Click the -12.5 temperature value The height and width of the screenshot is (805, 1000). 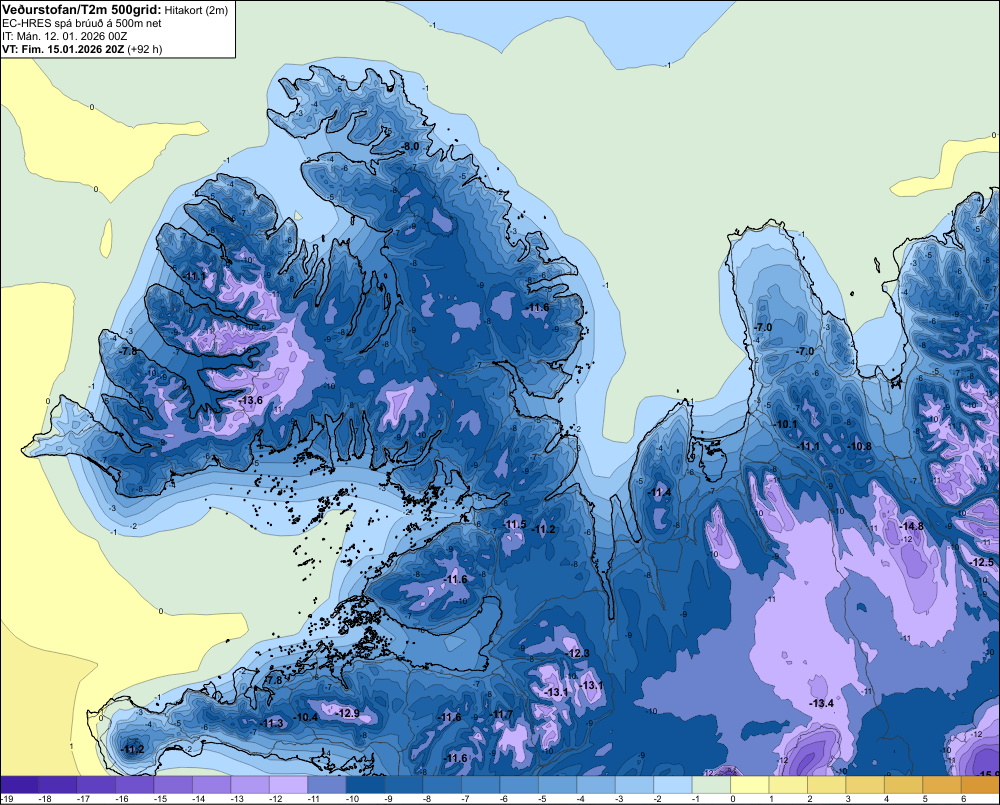coord(981,562)
